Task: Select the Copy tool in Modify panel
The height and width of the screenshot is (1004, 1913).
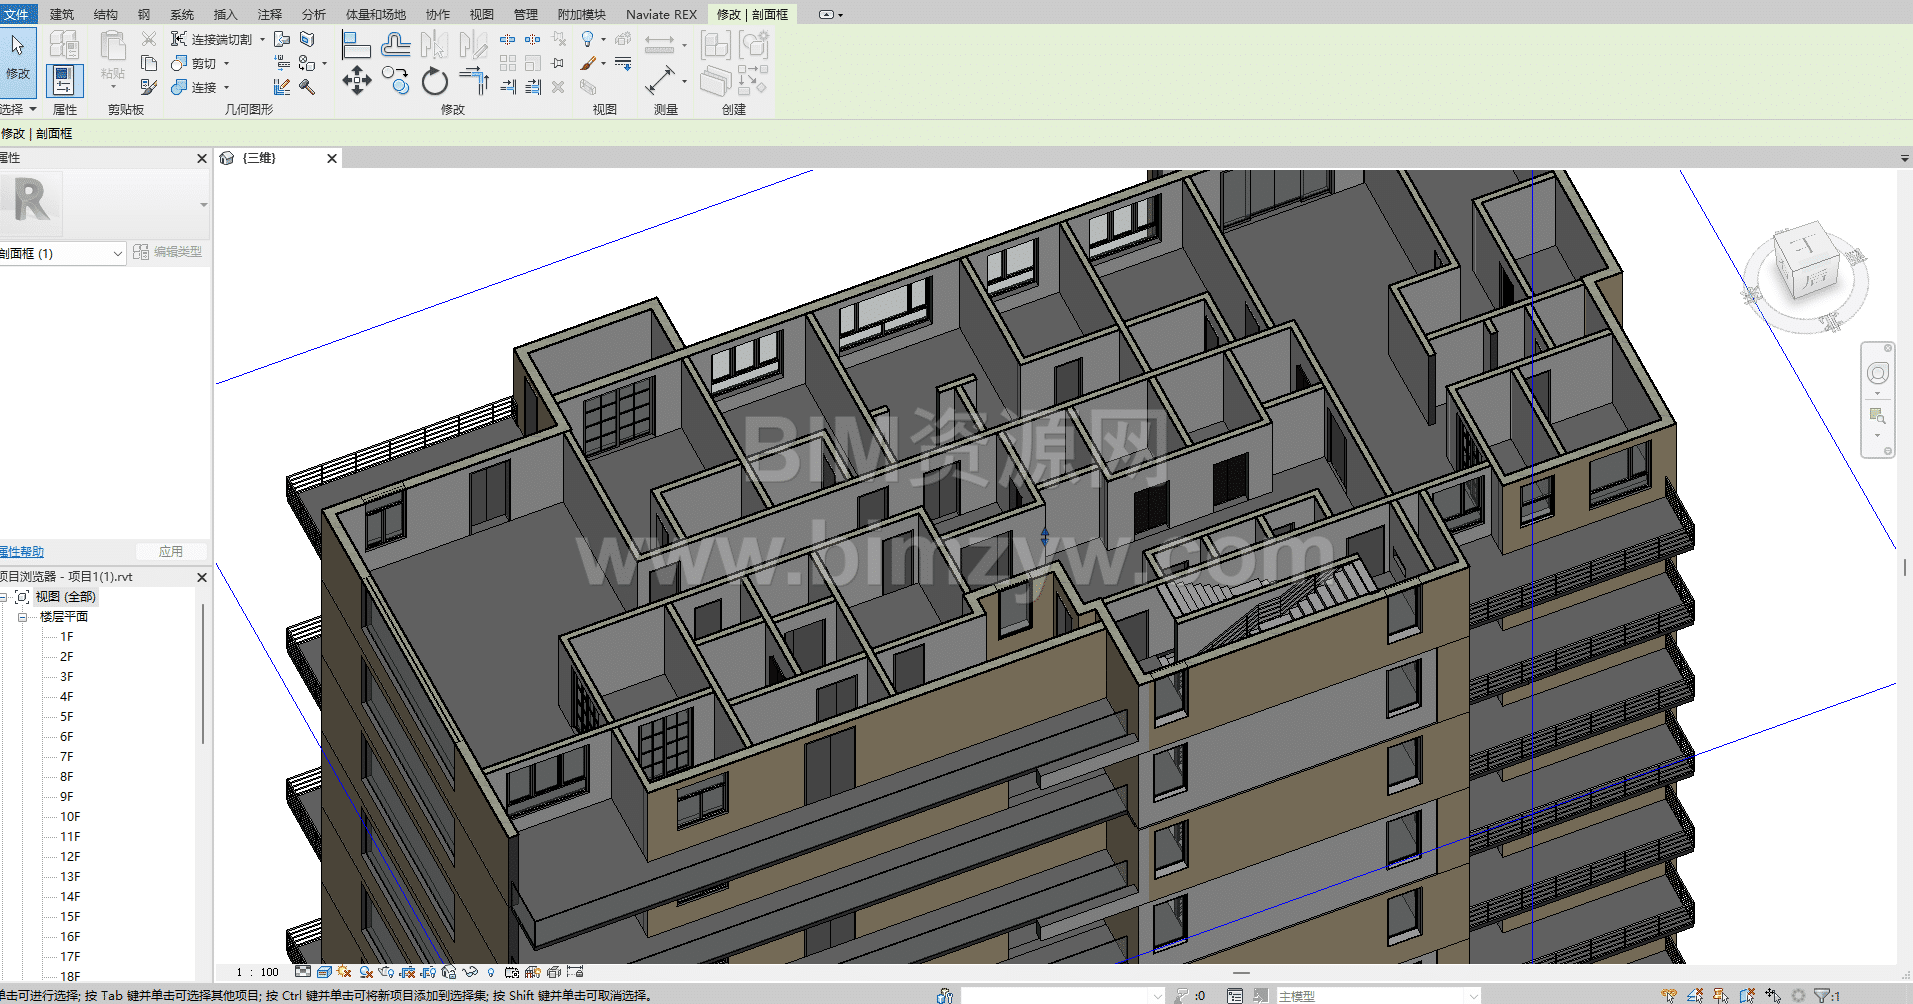Action: [x=396, y=81]
